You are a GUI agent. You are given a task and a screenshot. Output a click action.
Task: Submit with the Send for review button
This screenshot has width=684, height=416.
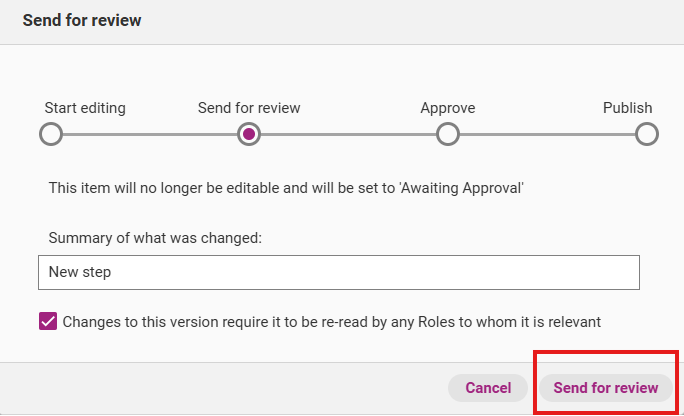(606, 388)
